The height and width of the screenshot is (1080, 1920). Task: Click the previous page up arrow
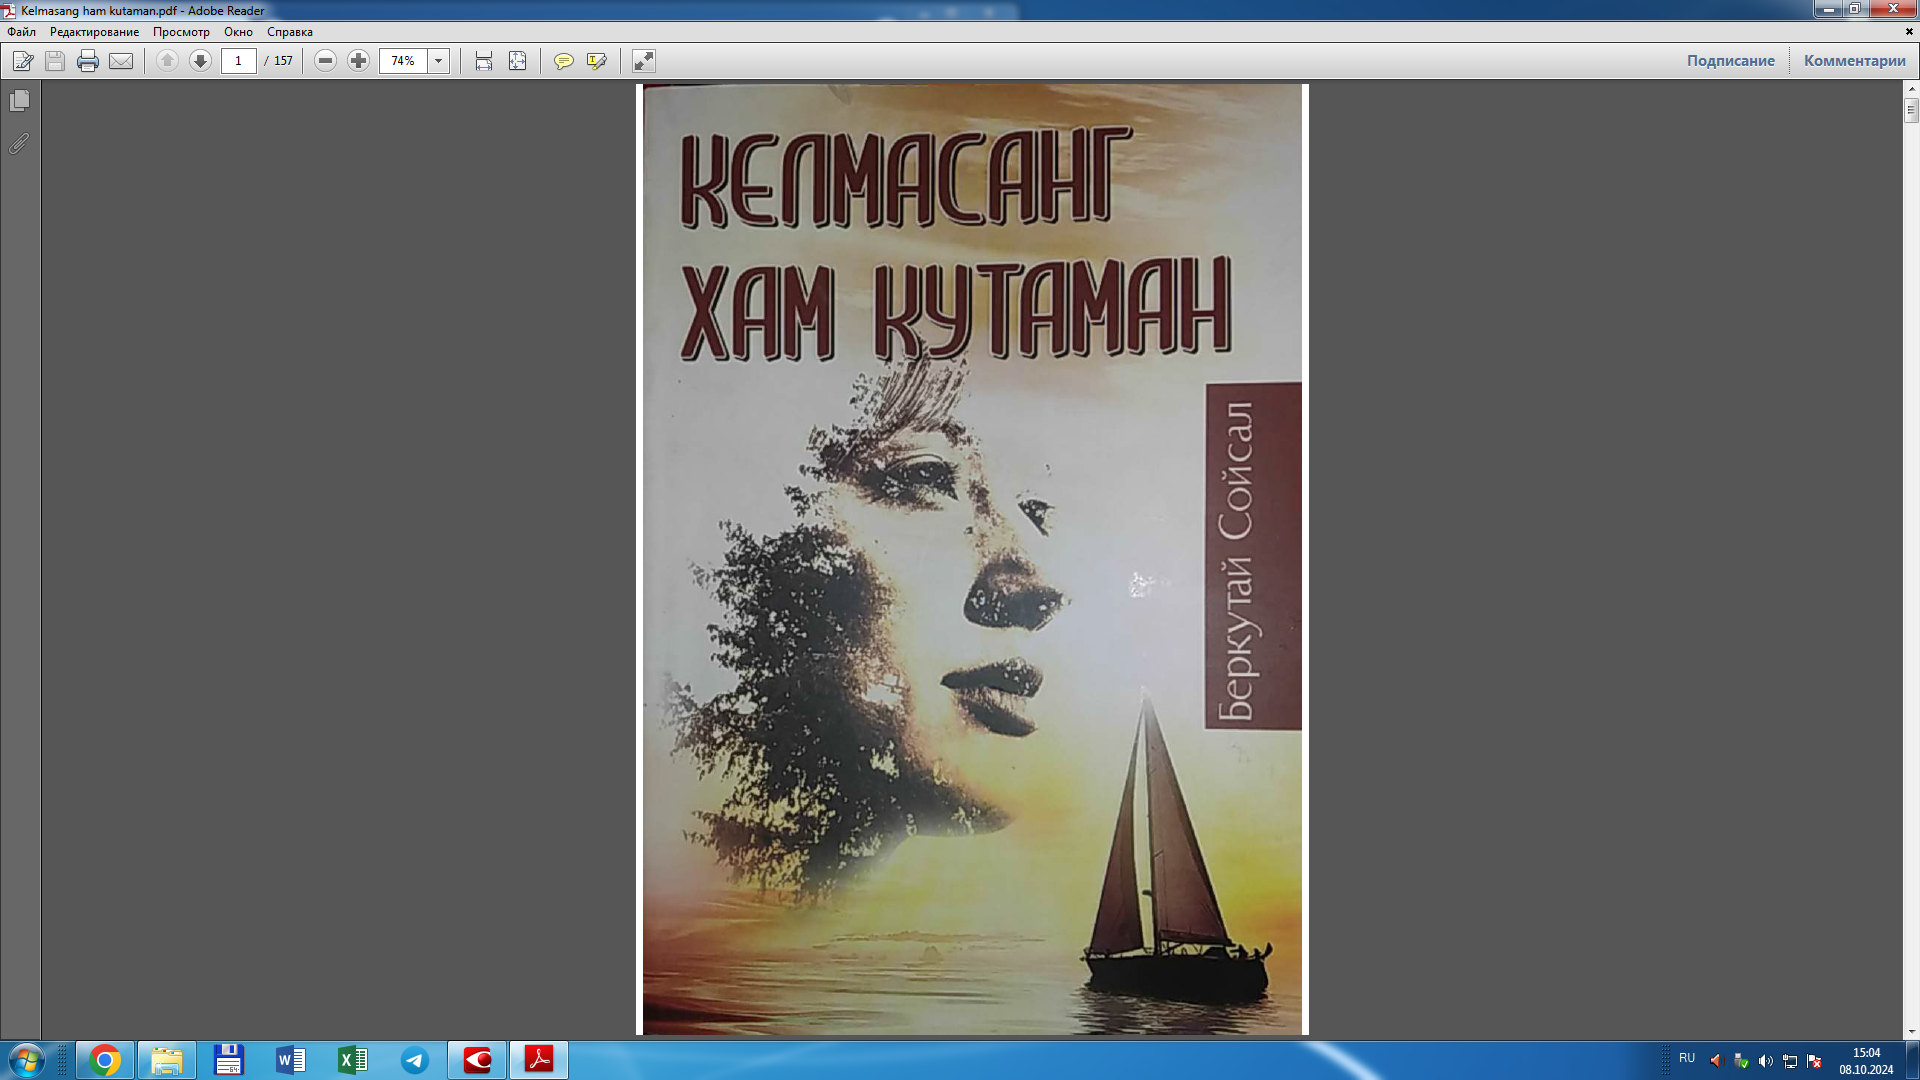[x=166, y=61]
